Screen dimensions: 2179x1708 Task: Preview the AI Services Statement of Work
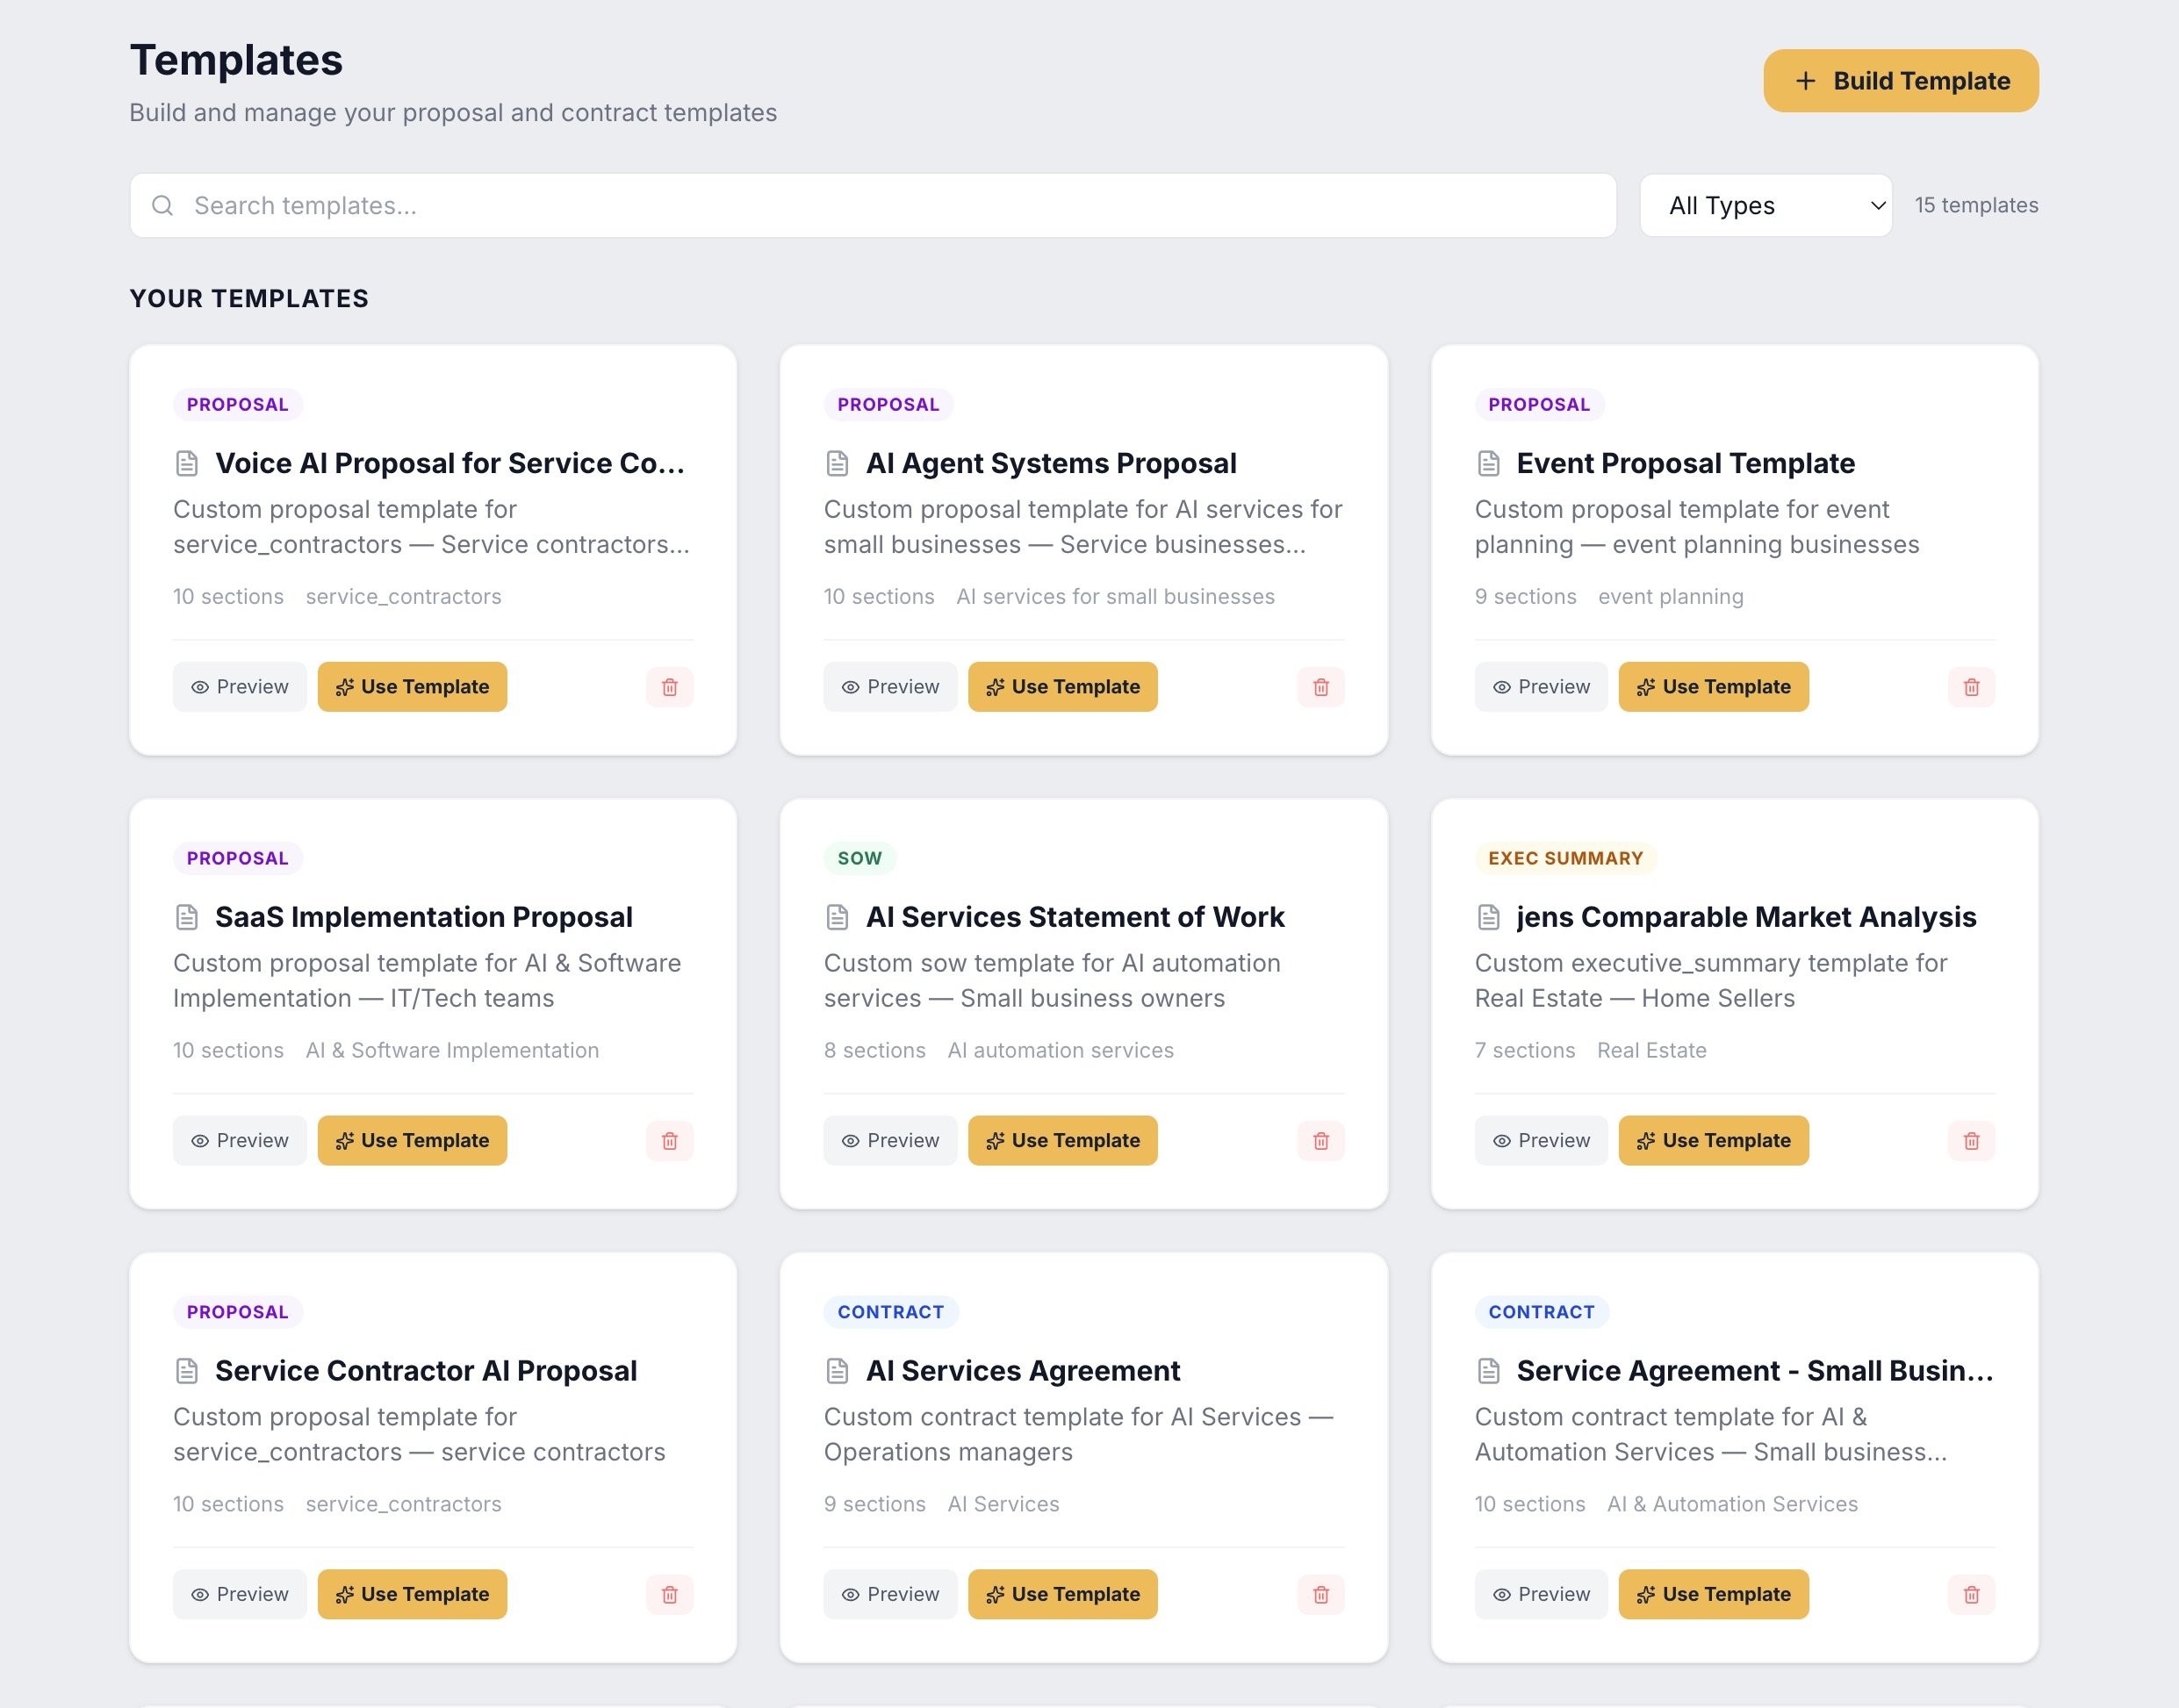pos(889,1141)
